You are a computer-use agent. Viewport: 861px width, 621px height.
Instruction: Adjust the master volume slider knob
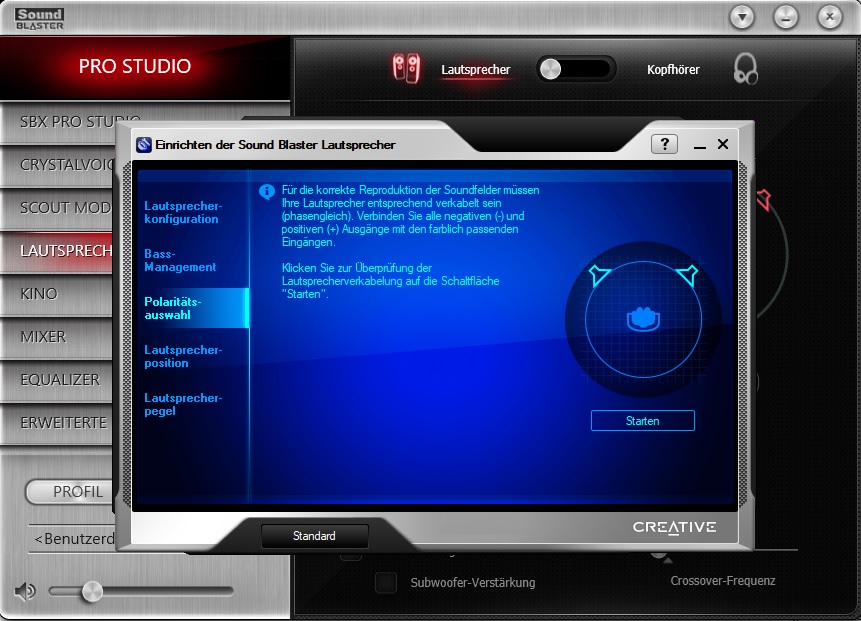pos(92,591)
